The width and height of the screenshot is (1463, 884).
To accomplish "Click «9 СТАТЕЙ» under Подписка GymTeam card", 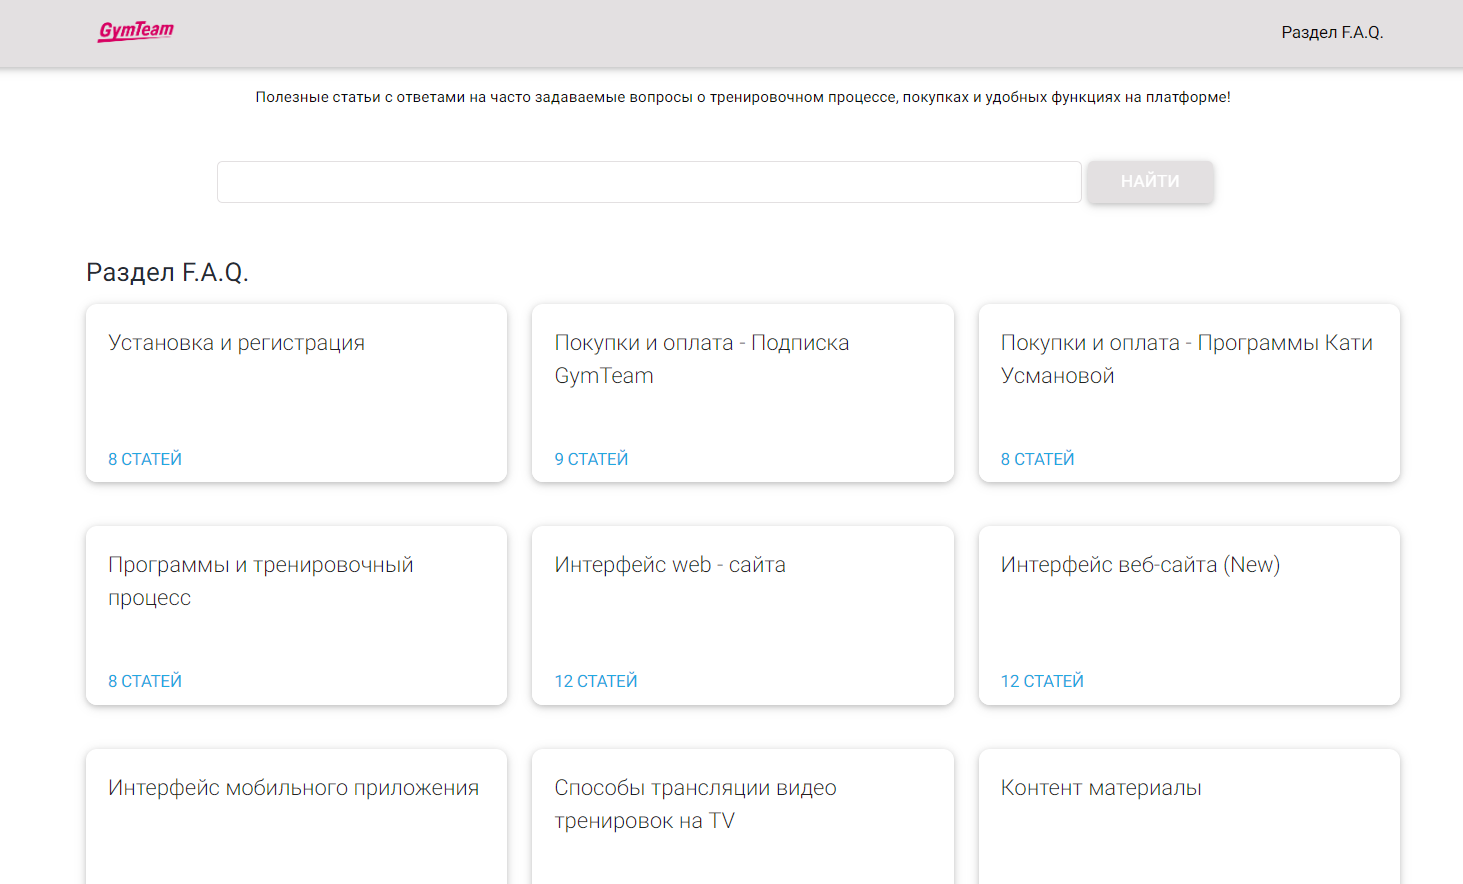I will tap(591, 458).
